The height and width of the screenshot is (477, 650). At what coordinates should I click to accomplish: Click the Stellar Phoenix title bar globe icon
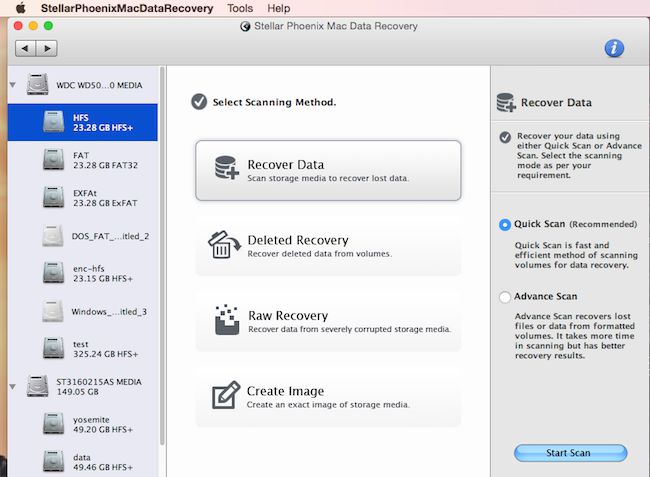[x=245, y=27]
